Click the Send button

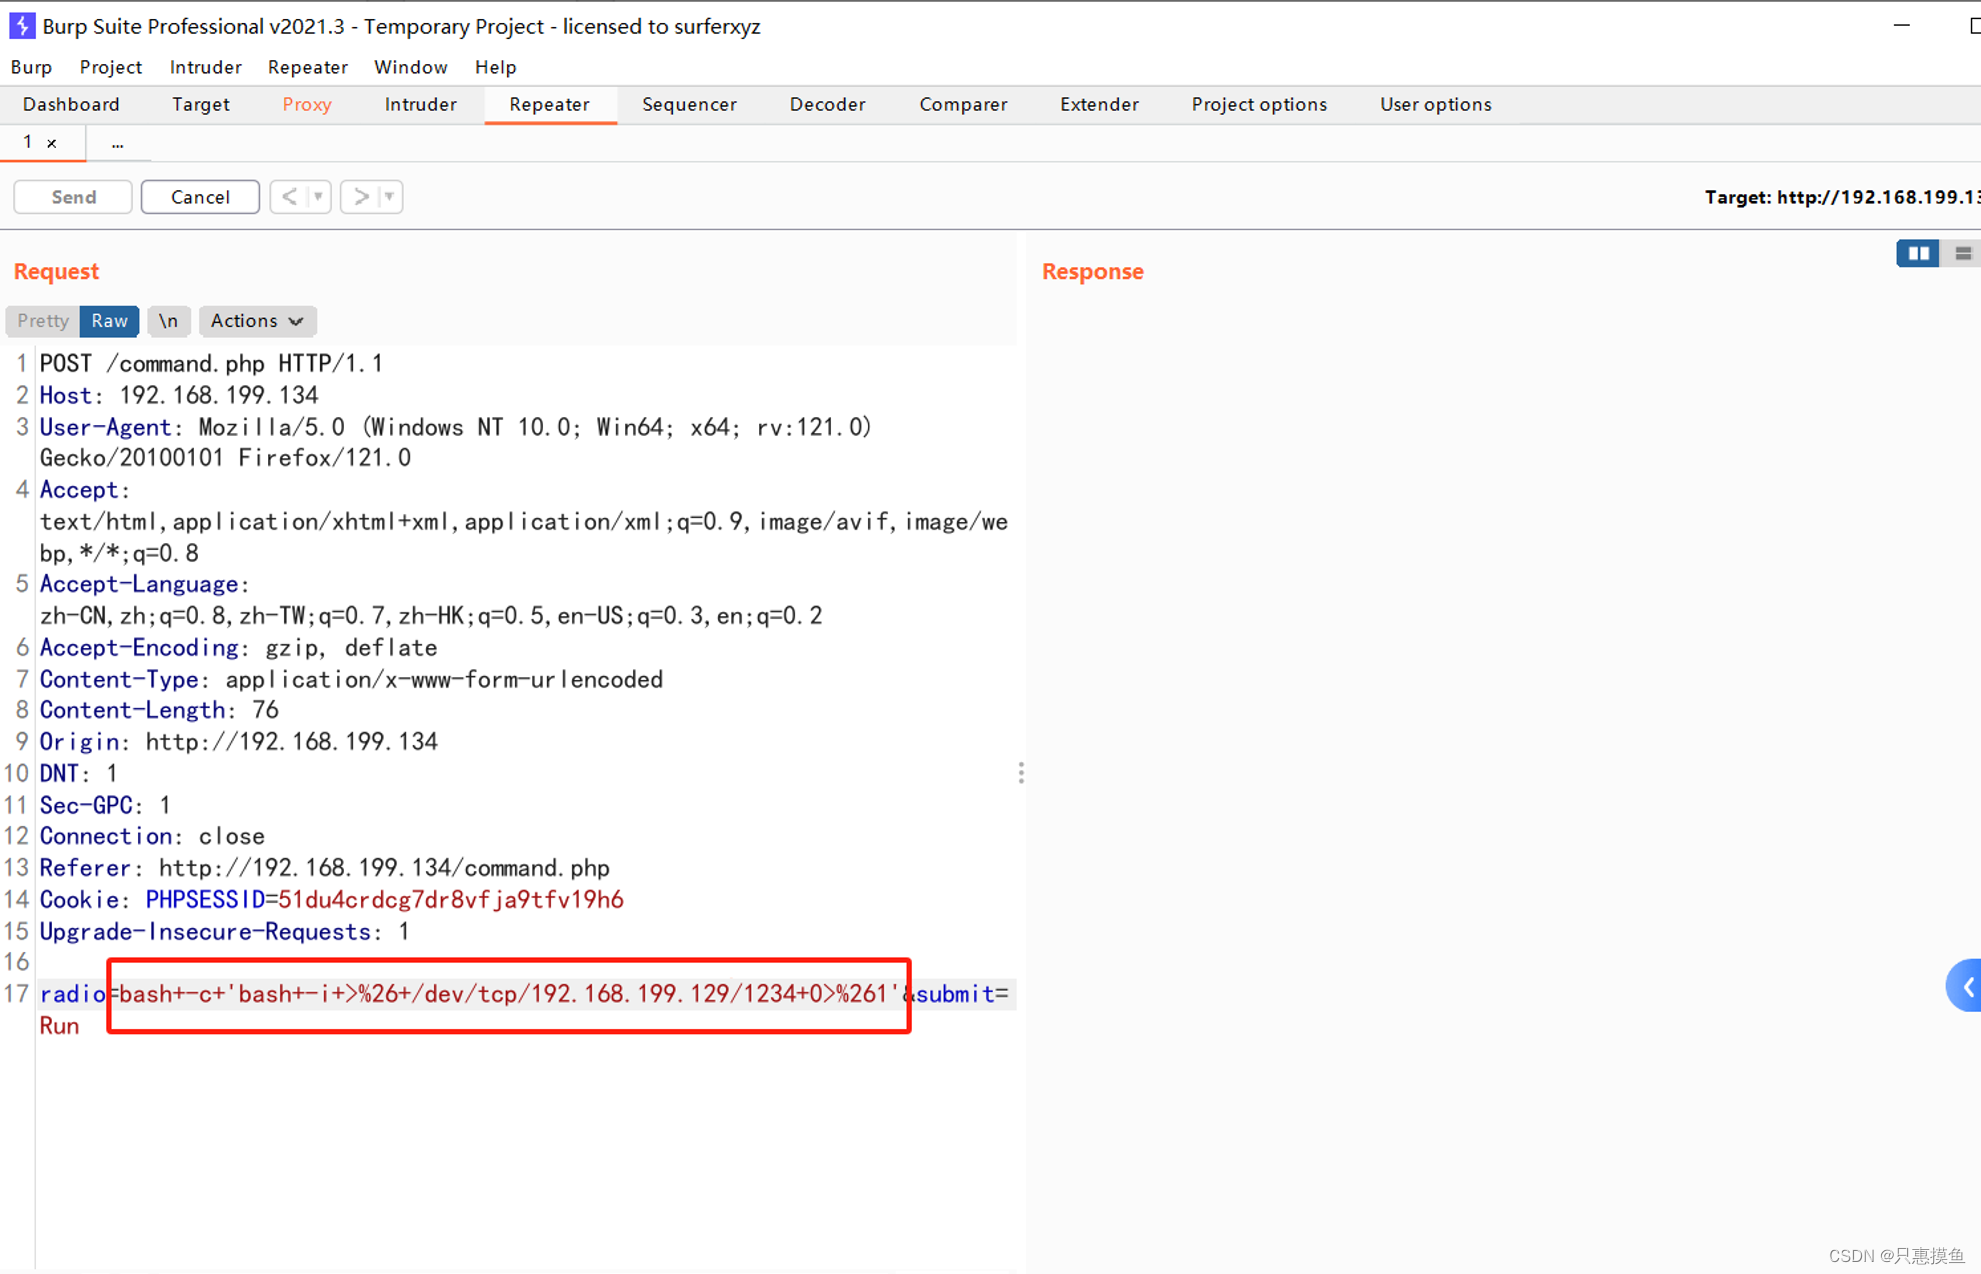tap(73, 197)
